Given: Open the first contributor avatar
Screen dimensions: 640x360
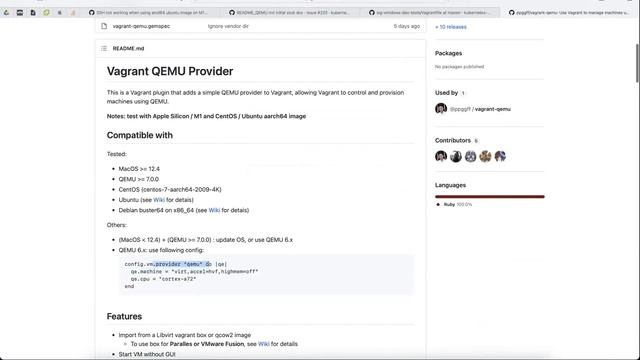Looking at the screenshot, I should pyautogui.click(x=441, y=156).
